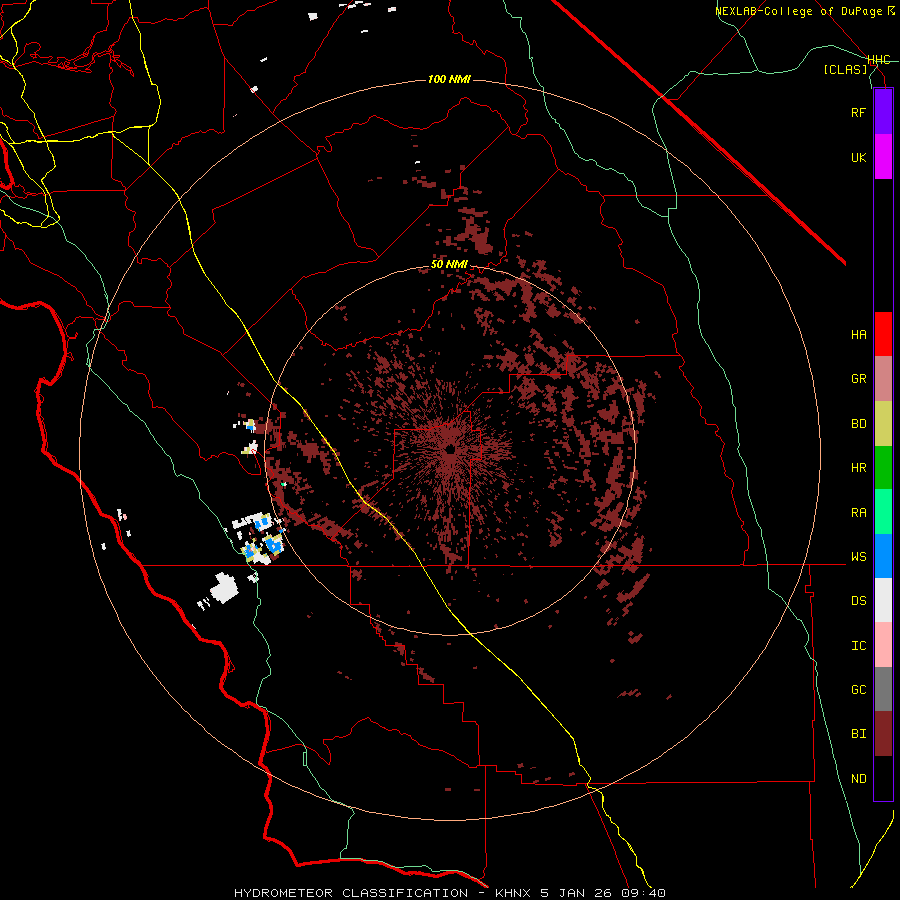Click the HYDROMETEOR CLASSIFICATION title text

tap(351, 893)
